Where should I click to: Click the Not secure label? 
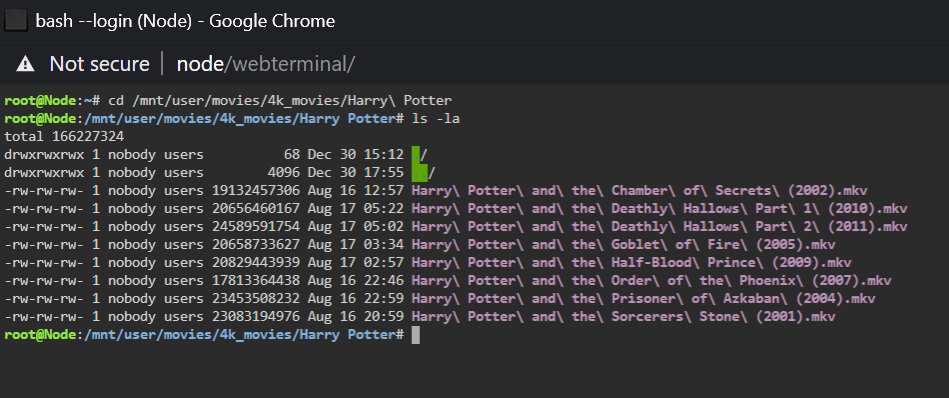tap(99, 64)
